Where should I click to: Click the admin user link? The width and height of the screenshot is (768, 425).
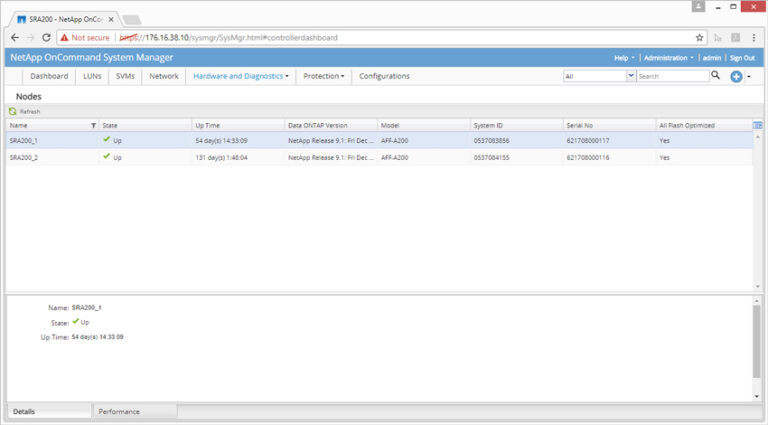(712, 58)
